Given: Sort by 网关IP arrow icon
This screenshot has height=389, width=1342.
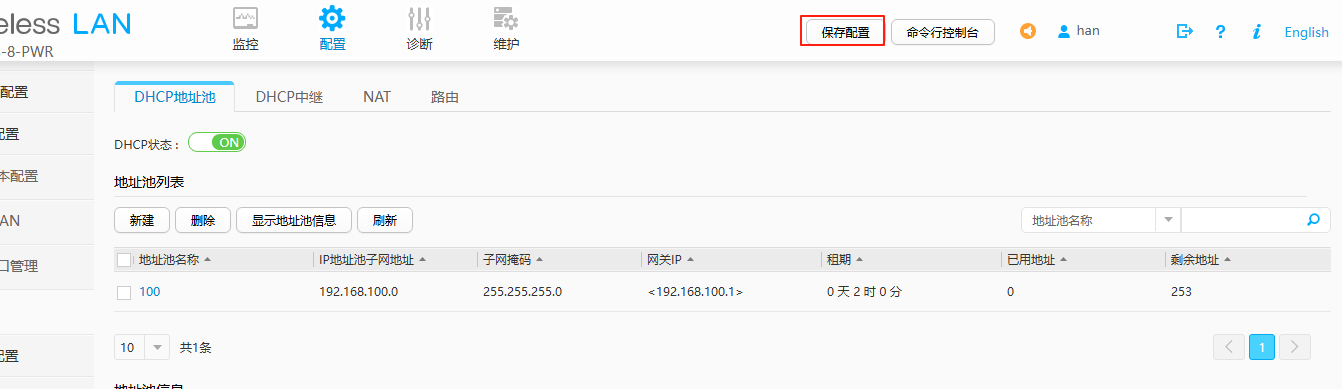Looking at the screenshot, I should pyautogui.click(x=690, y=260).
